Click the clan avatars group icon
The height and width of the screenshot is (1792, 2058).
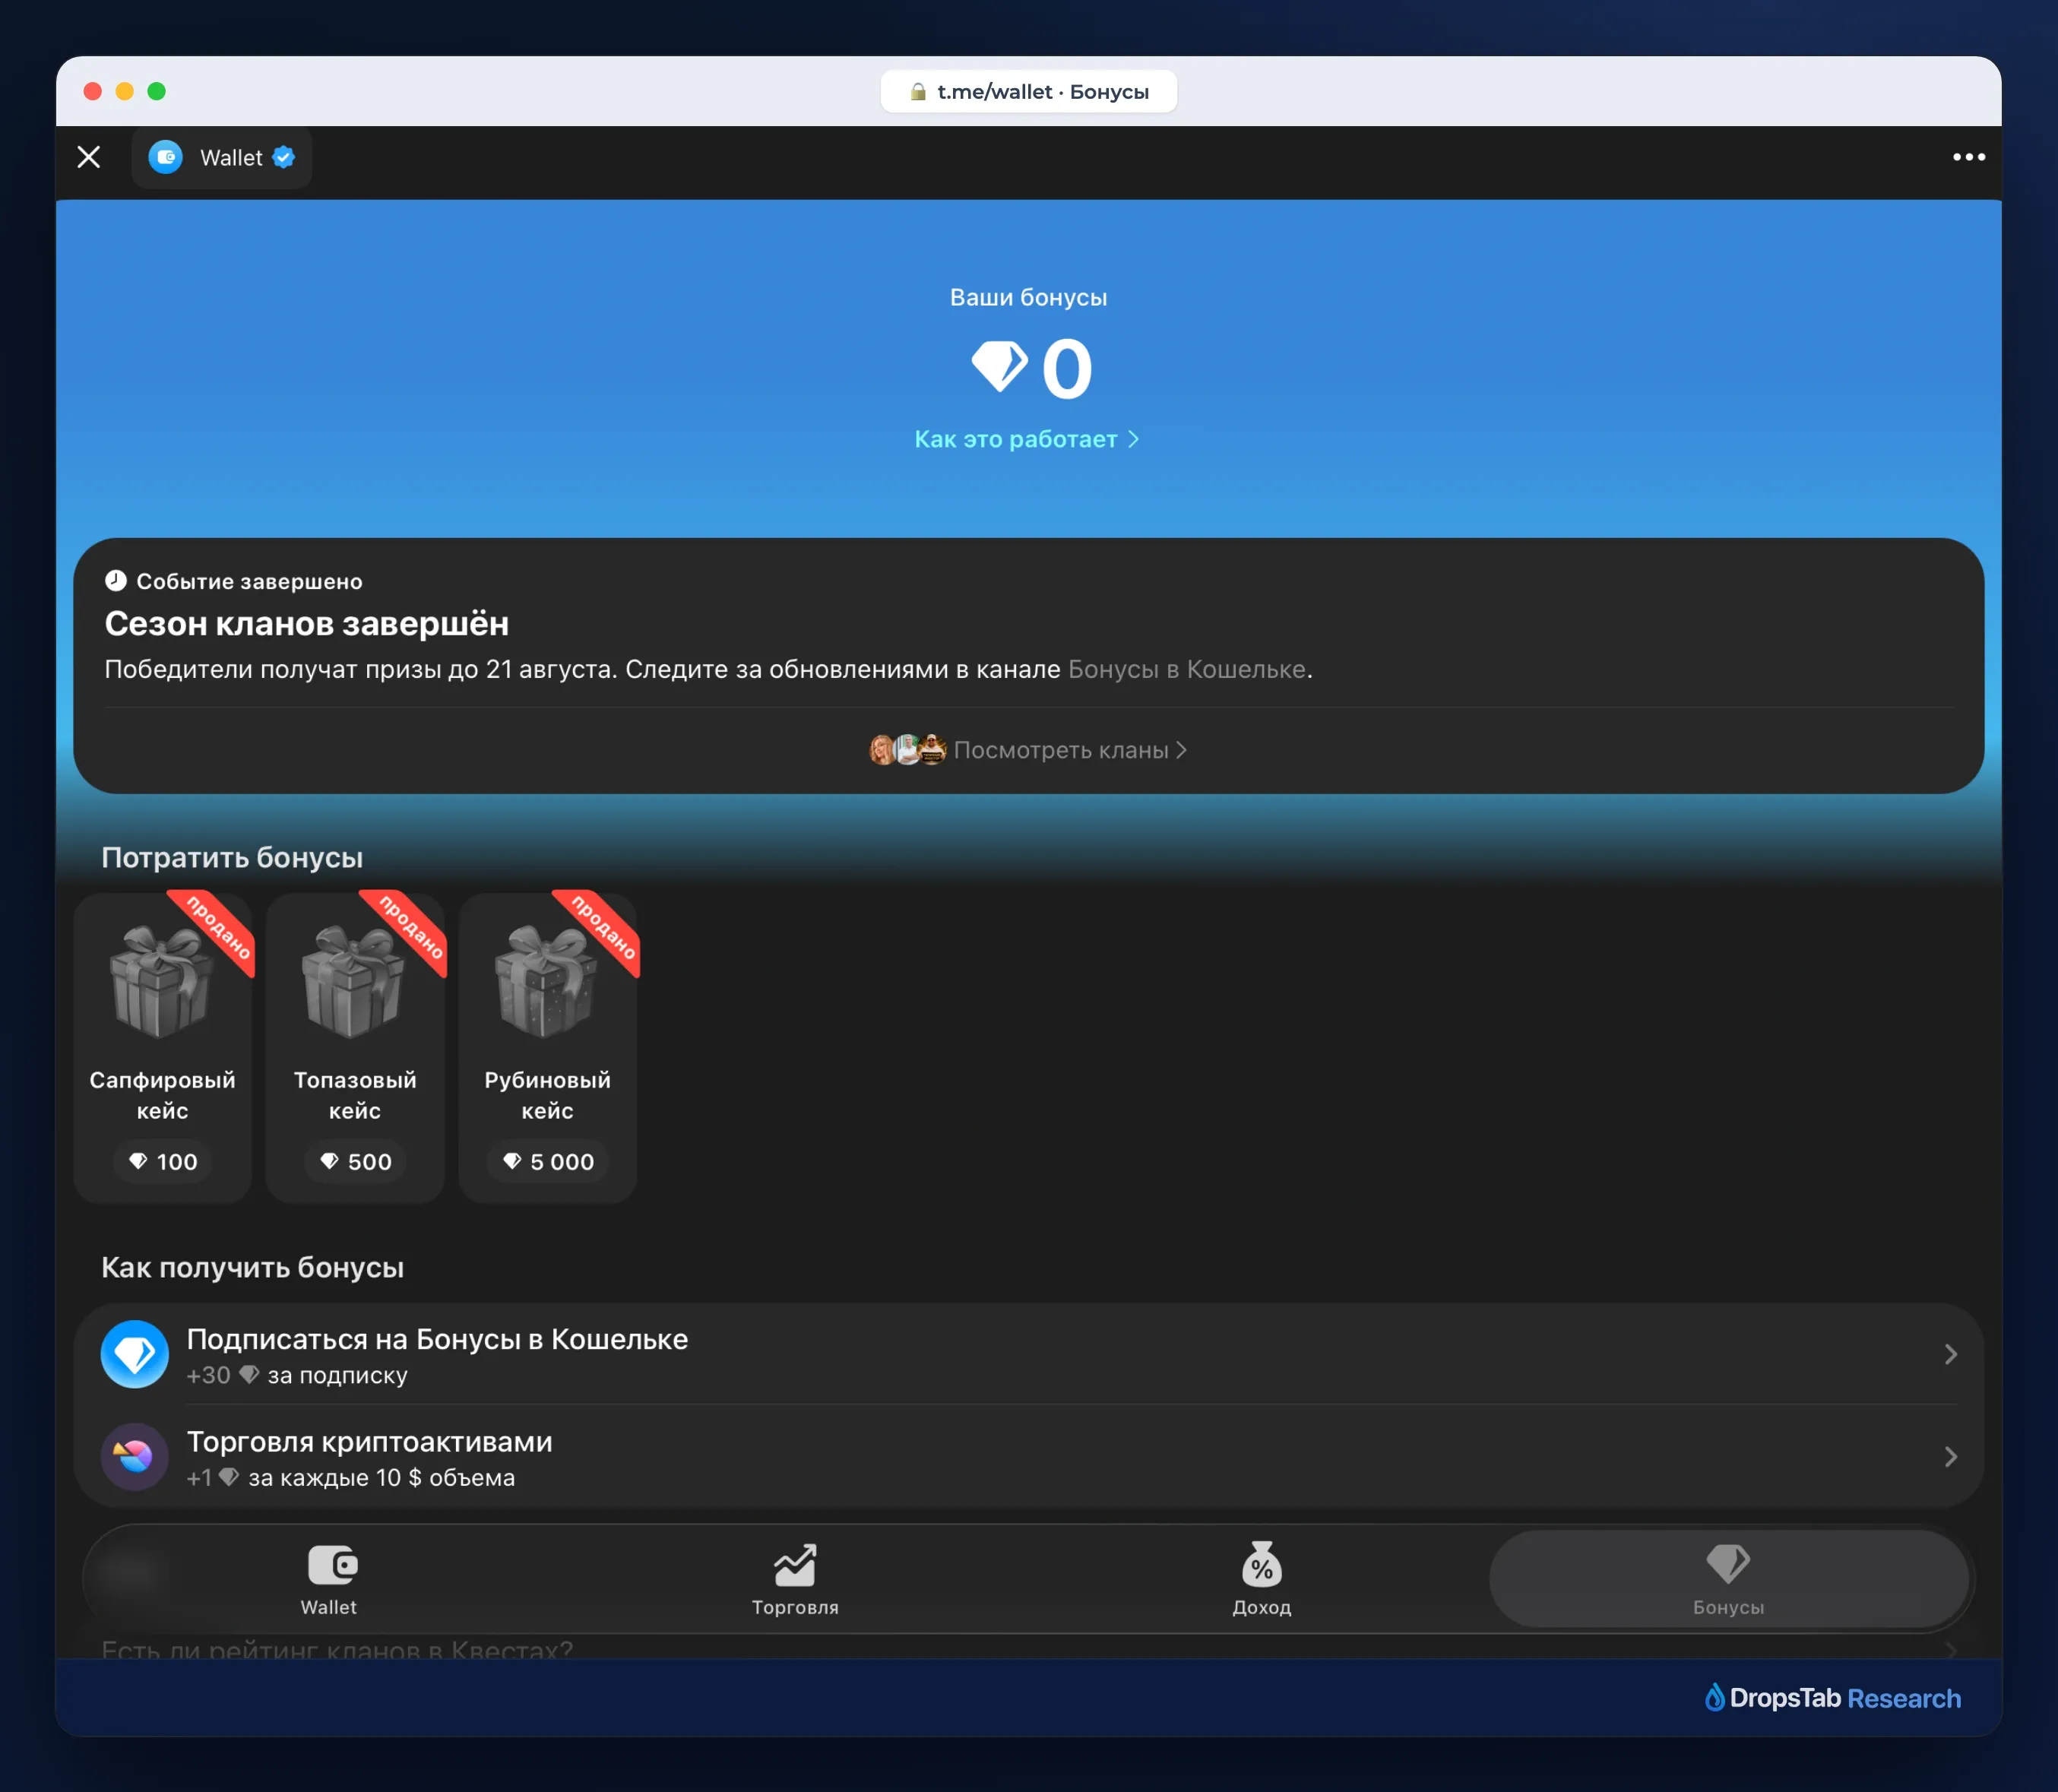(x=907, y=750)
